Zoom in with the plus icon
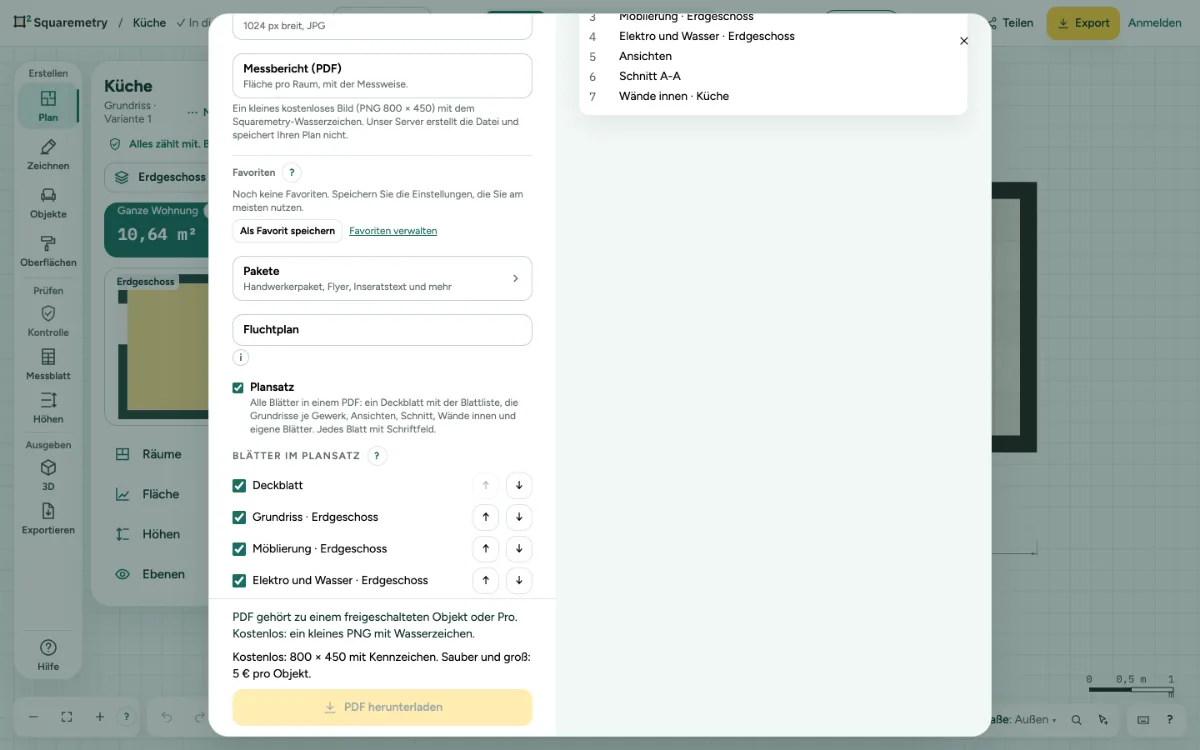 tap(100, 717)
